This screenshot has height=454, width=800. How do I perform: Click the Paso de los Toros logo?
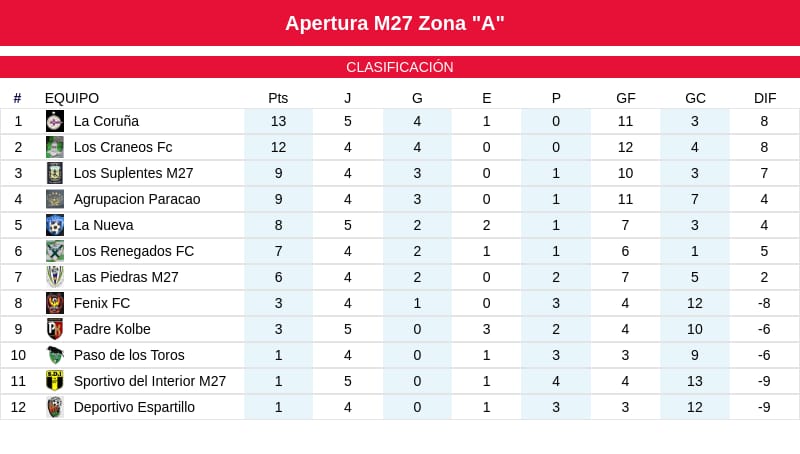pyautogui.click(x=55, y=355)
